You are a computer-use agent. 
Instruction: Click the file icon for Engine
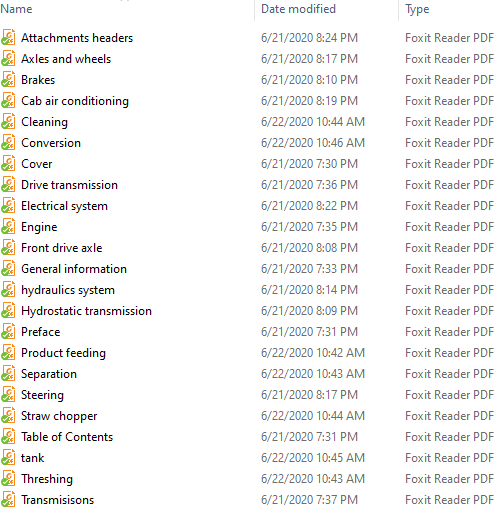coord(8,226)
